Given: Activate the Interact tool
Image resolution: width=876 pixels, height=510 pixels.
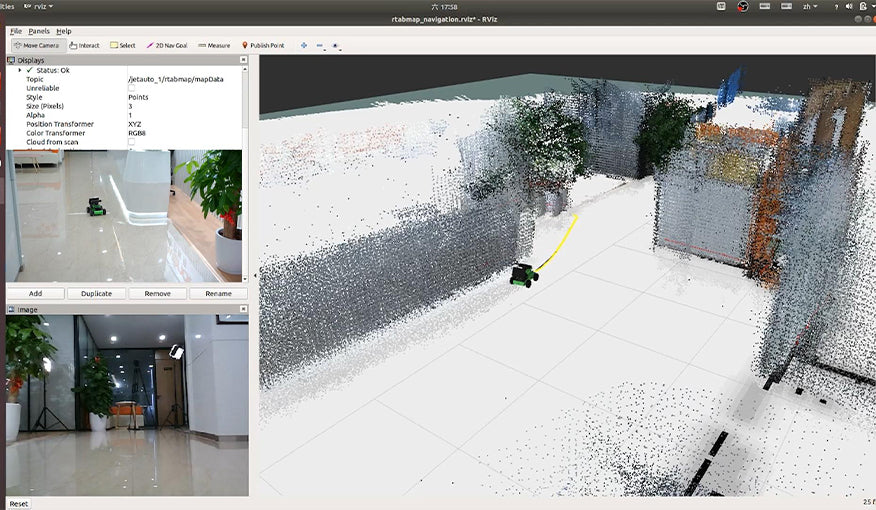Looking at the screenshot, I should click(x=85, y=45).
